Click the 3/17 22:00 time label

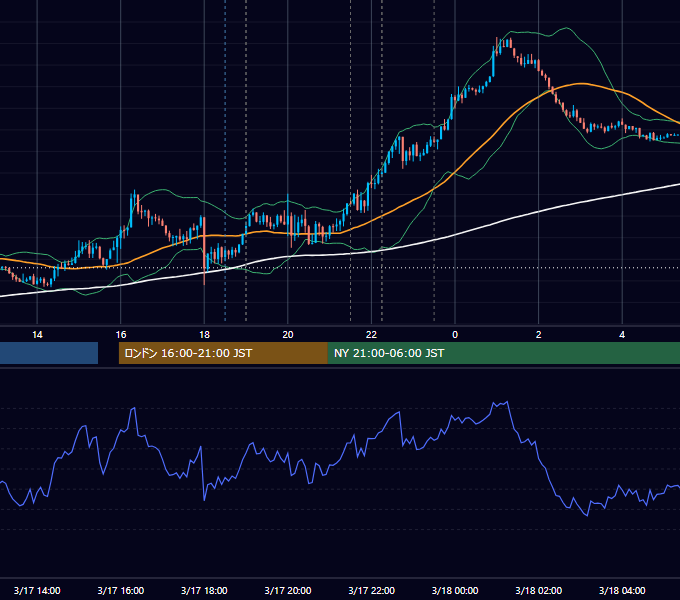(371, 590)
